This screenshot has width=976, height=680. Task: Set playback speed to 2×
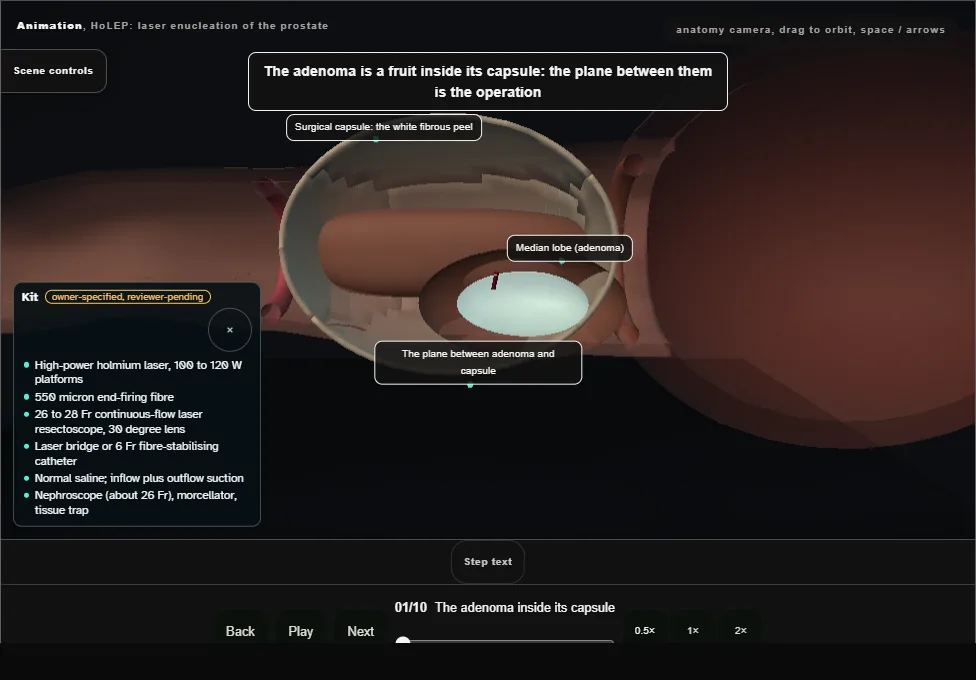tap(741, 630)
